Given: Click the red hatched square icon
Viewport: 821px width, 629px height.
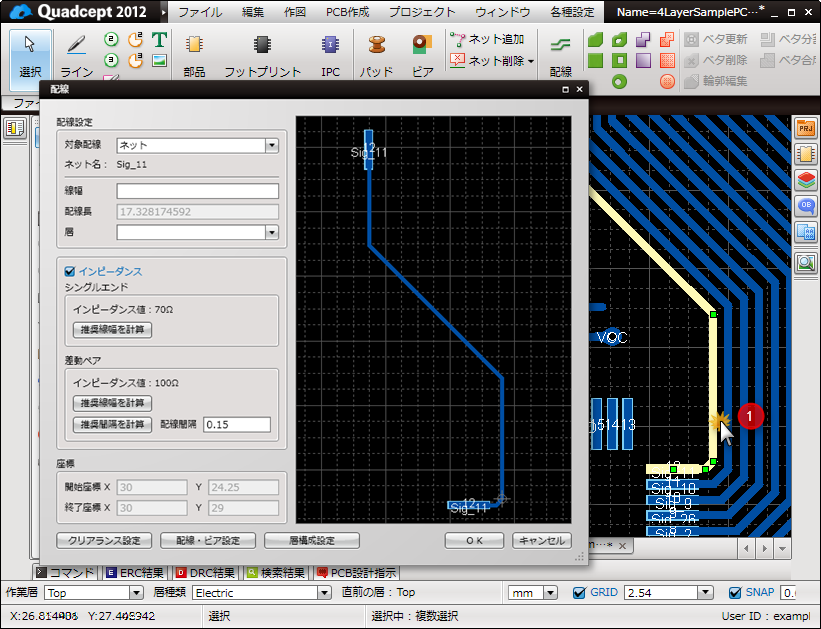Looking at the screenshot, I should click(667, 61).
